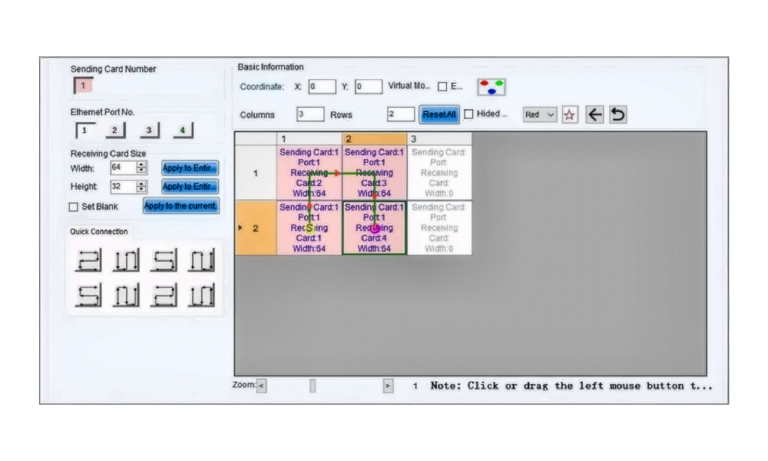Choose second Quick Connection pattern in top row

point(126,260)
